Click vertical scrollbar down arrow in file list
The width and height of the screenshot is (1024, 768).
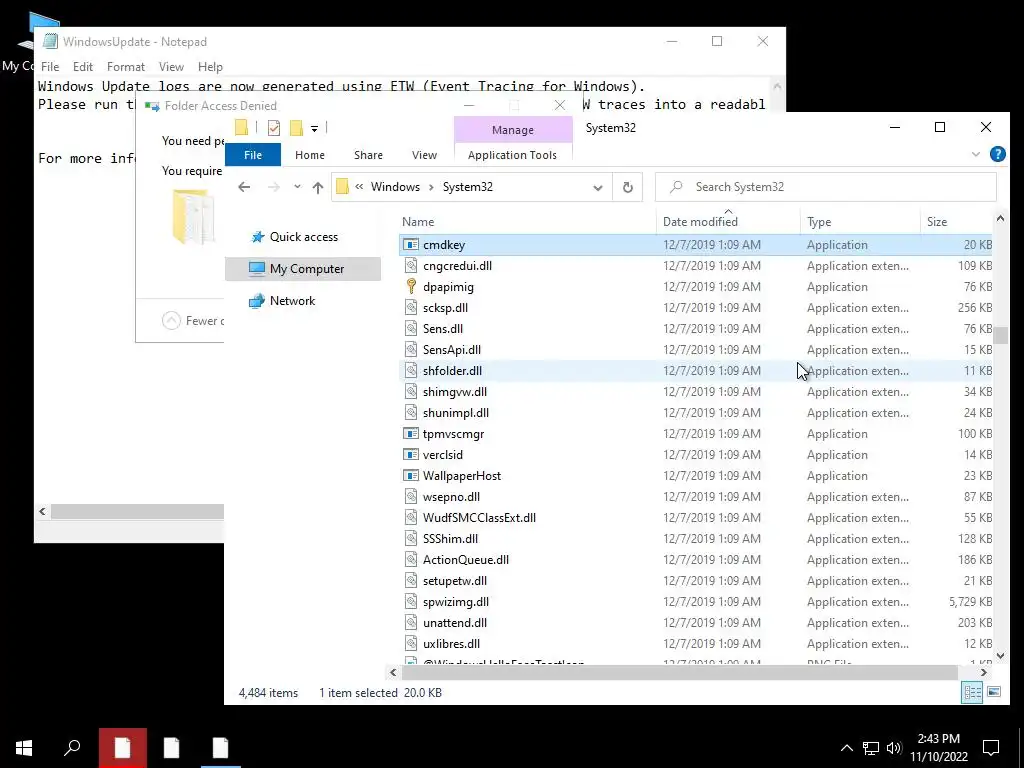1000,655
